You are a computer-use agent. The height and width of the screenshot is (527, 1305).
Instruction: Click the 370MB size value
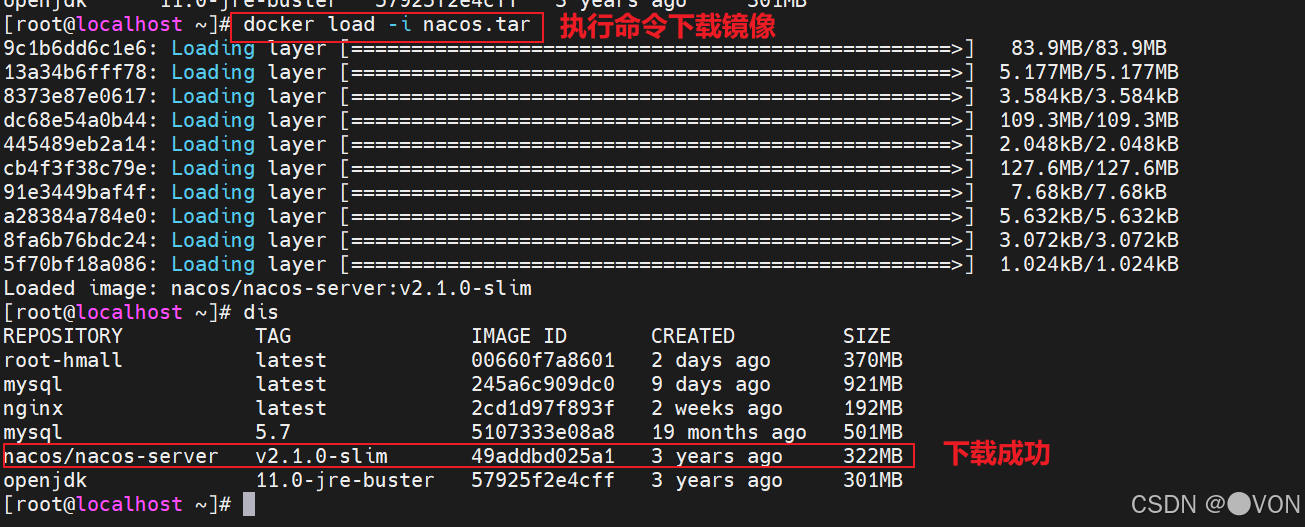[x=873, y=360]
